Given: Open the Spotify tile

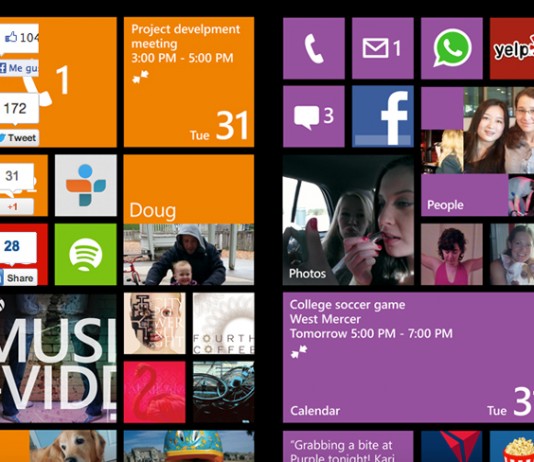Looking at the screenshot, I should 85,254.
